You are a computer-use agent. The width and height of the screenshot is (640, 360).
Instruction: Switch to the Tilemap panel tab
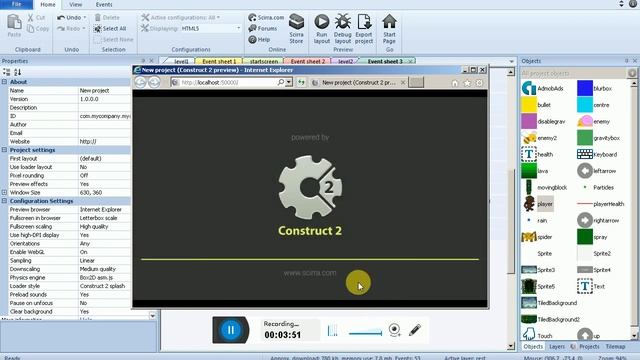(615, 346)
